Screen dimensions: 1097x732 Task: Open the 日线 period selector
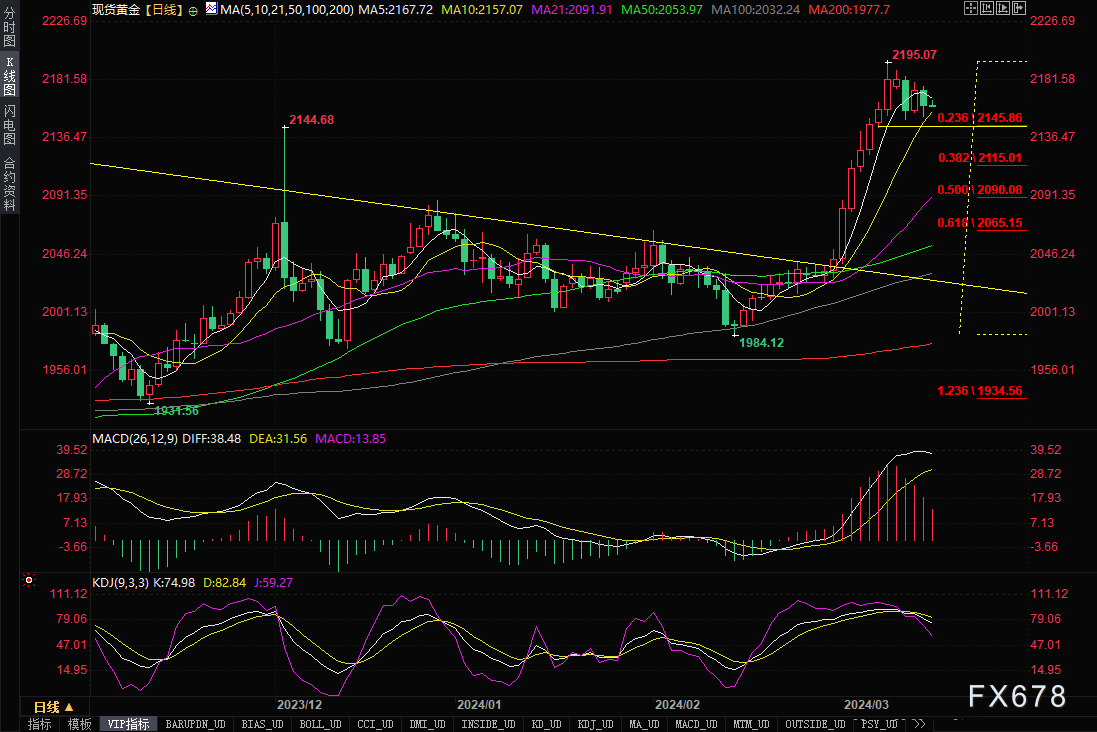53,707
